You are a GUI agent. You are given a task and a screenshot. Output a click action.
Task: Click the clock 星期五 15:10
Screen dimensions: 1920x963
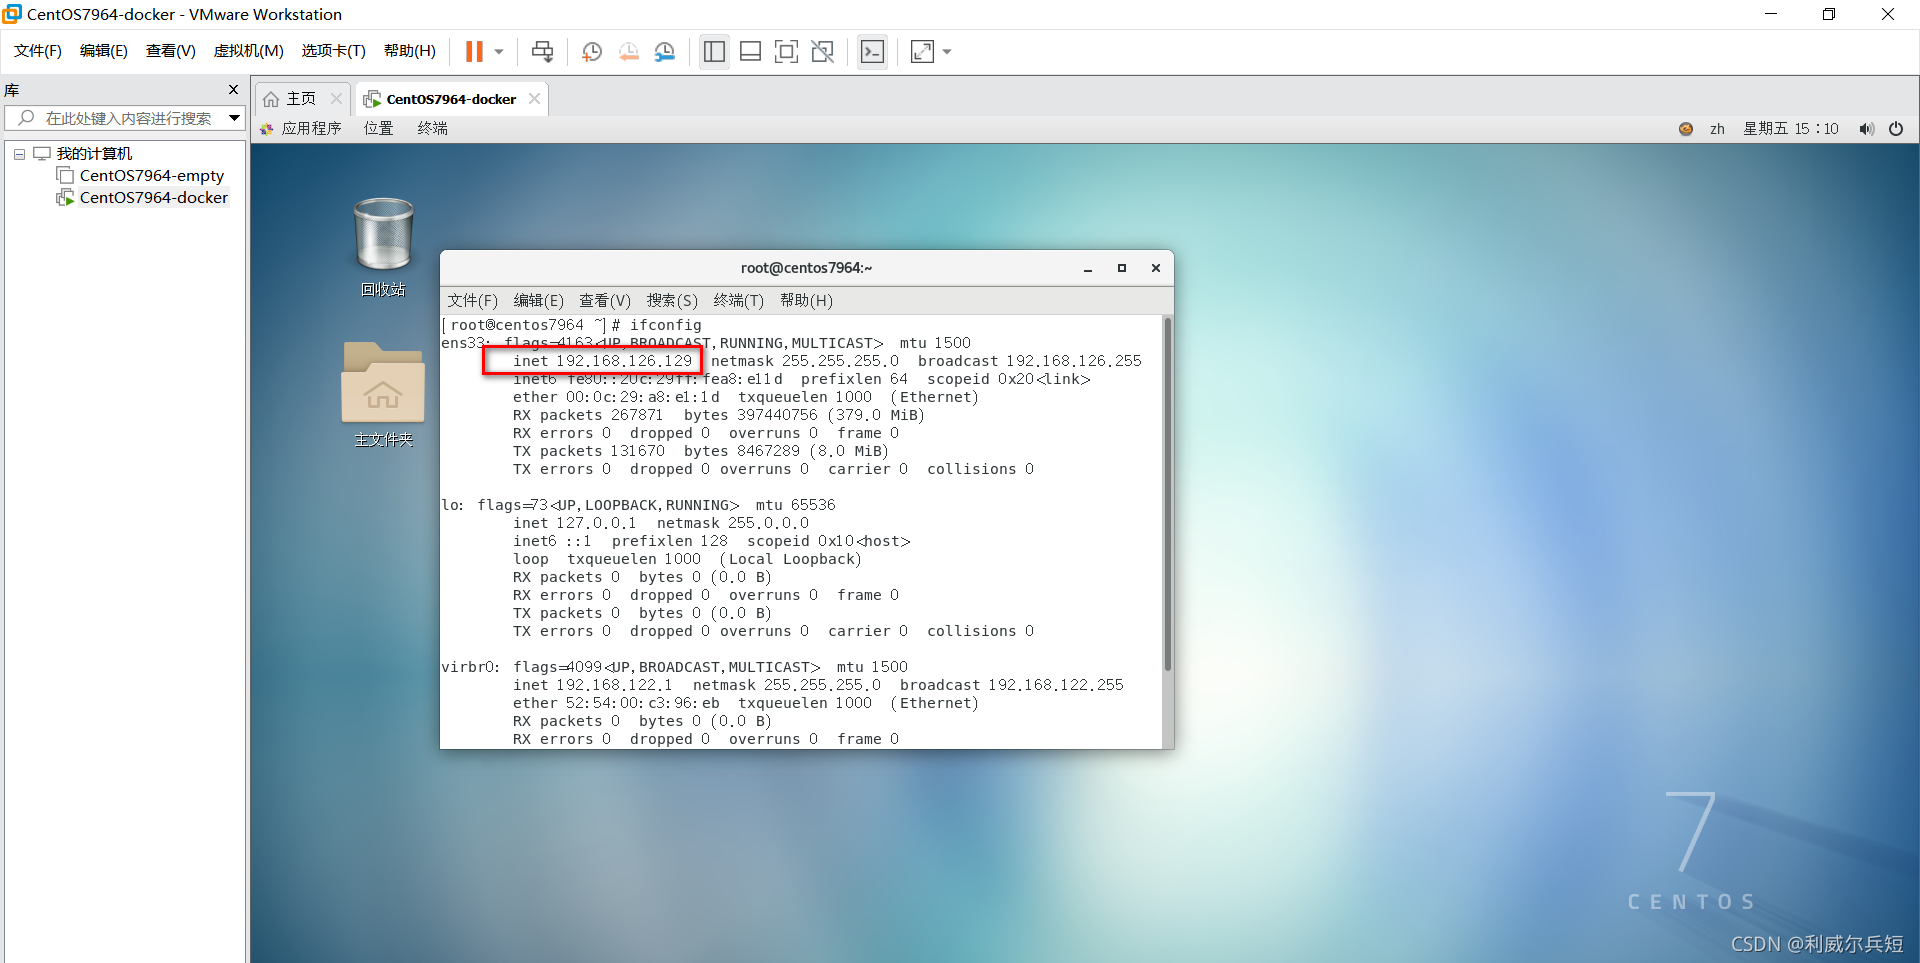(1791, 128)
